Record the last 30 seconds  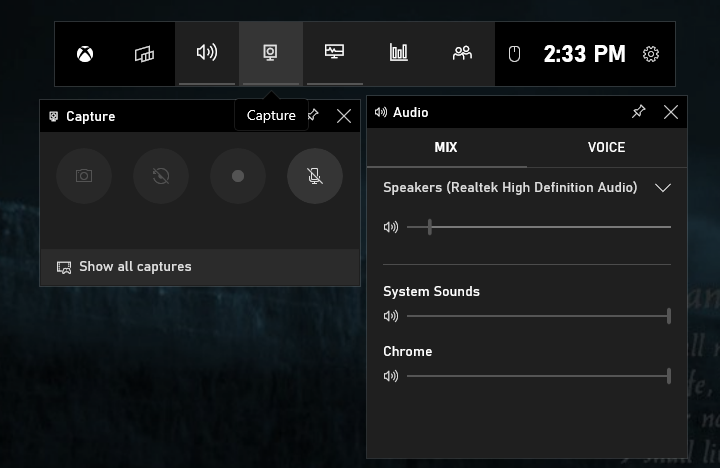pos(161,176)
